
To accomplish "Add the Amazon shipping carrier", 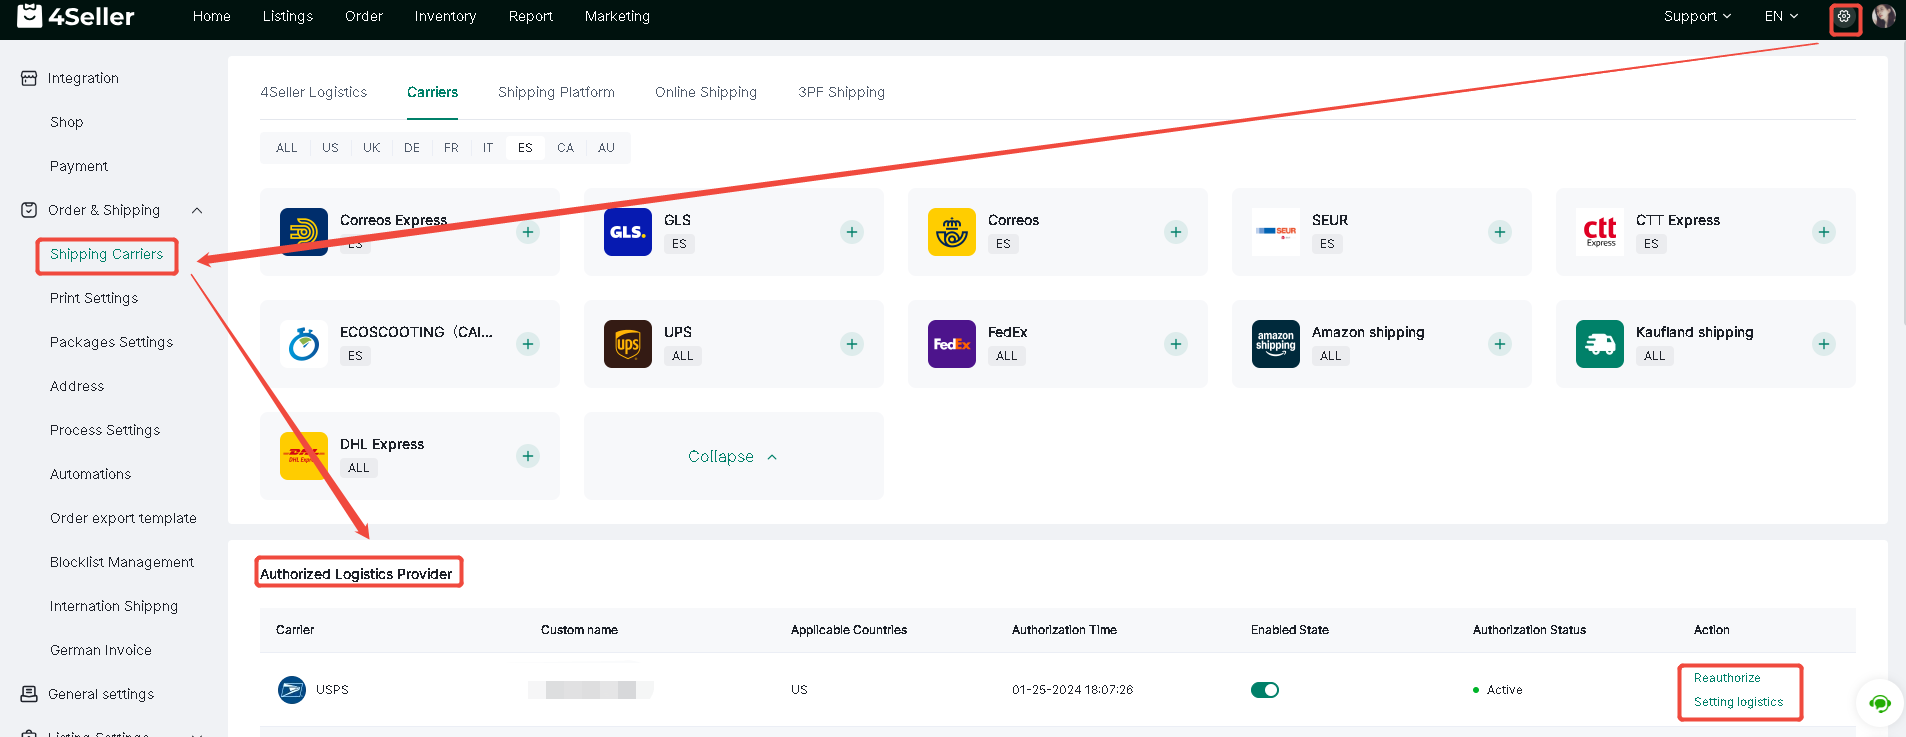I will pyautogui.click(x=1500, y=344).
